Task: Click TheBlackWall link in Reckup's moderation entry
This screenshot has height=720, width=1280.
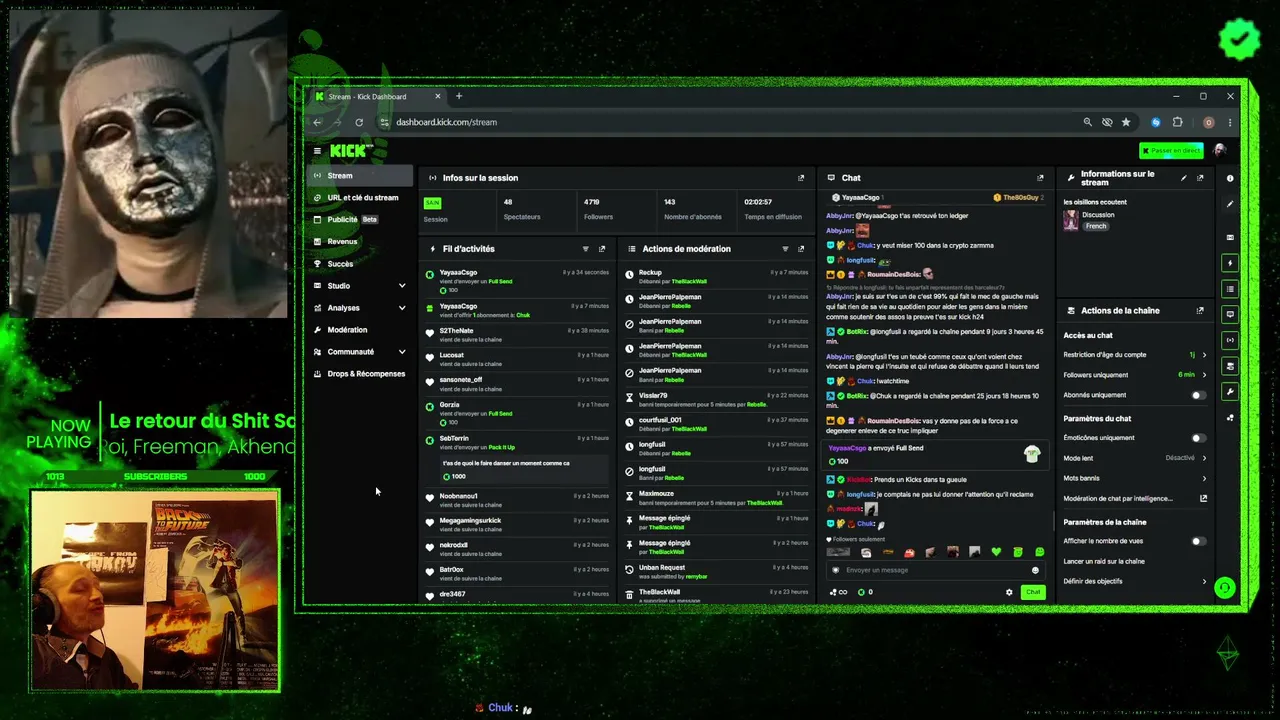Action: click(x=689, y=282)
